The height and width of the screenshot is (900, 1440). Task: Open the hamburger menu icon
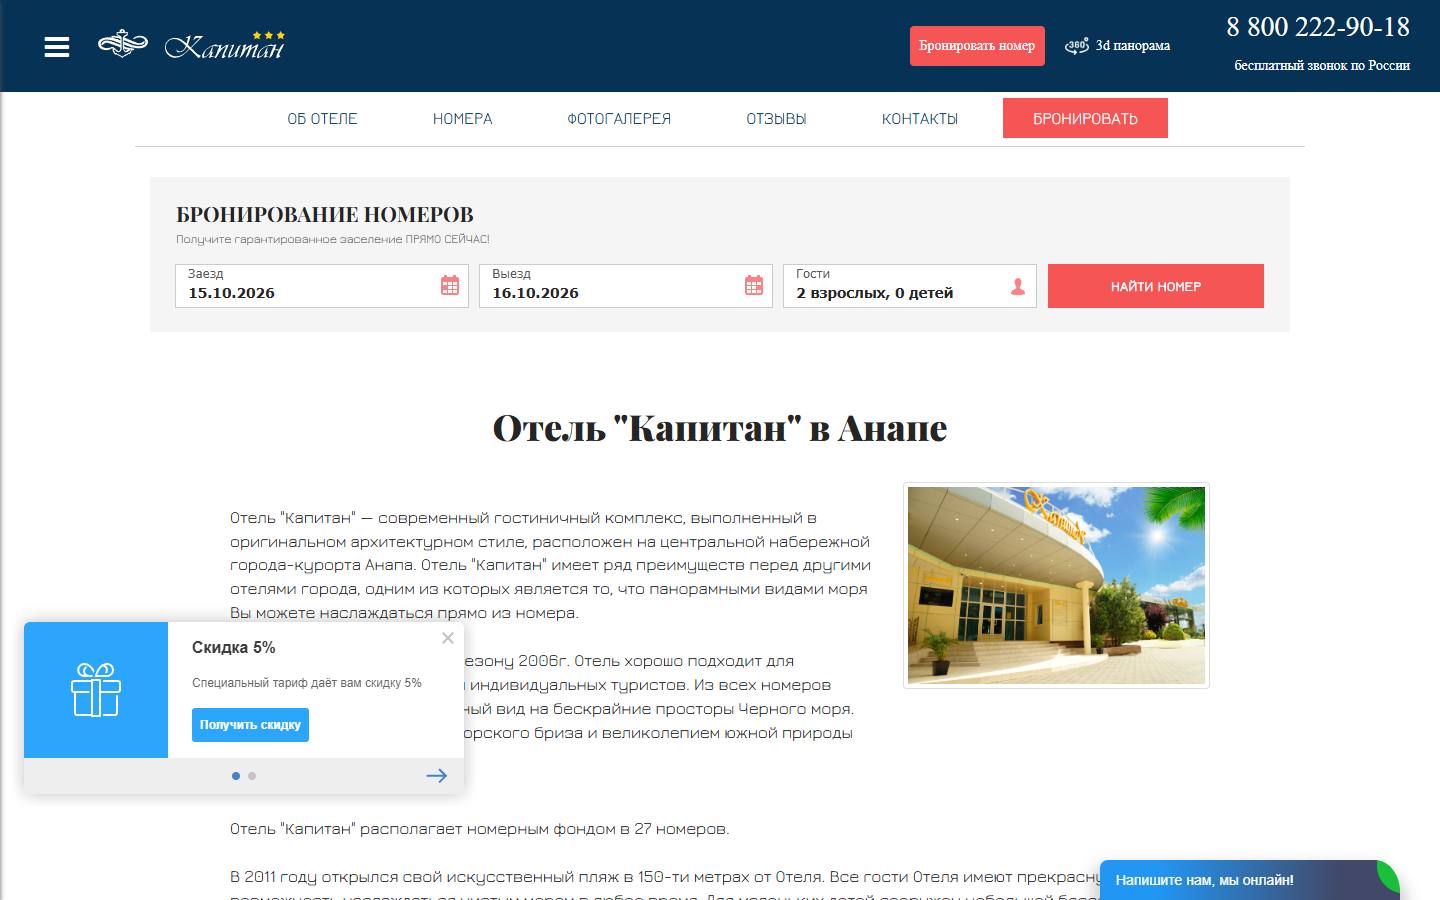(x=57, y=47)
